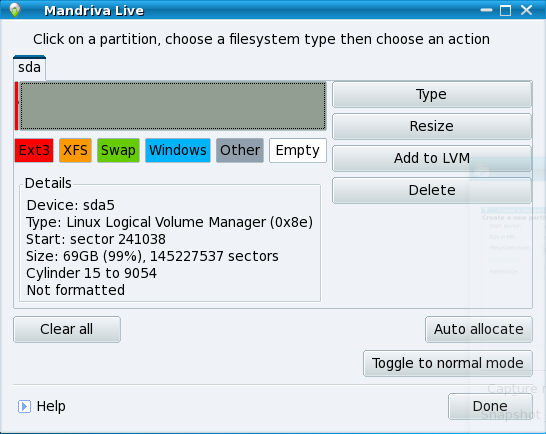Minimize the Mandriva Live window
The image size is (546, 434).
click(x=486, y=10)
